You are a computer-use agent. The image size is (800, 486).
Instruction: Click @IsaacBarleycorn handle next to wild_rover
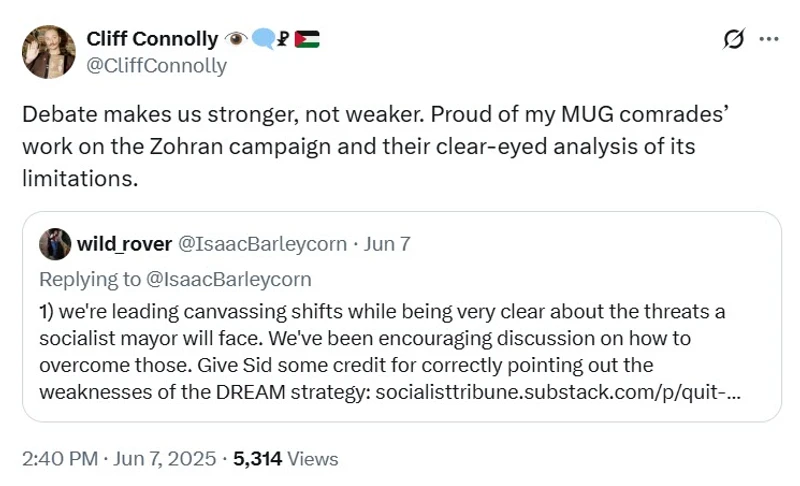point(262,243)
